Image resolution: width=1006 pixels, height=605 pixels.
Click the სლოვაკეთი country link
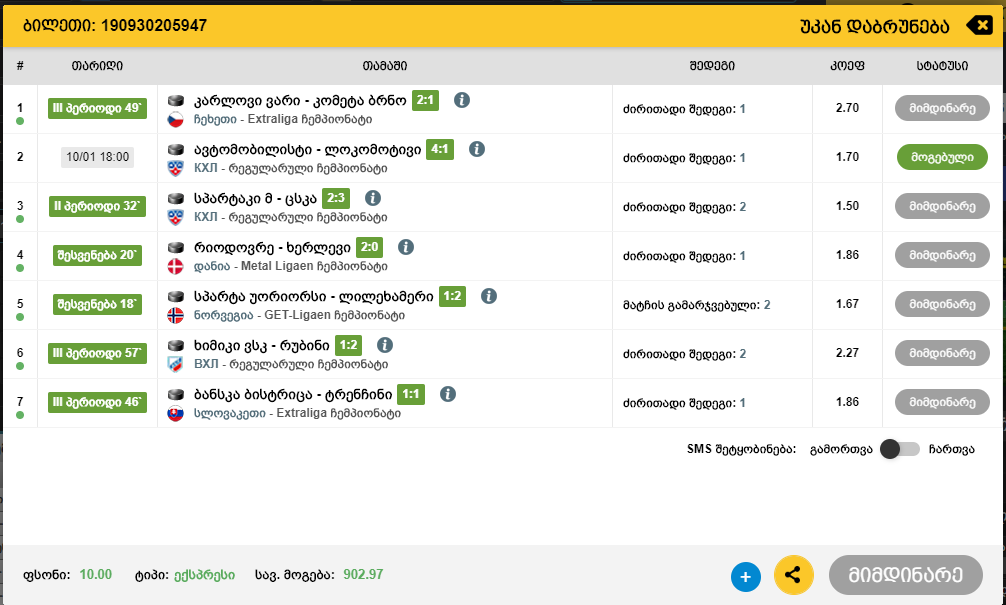tap(230, 413)
